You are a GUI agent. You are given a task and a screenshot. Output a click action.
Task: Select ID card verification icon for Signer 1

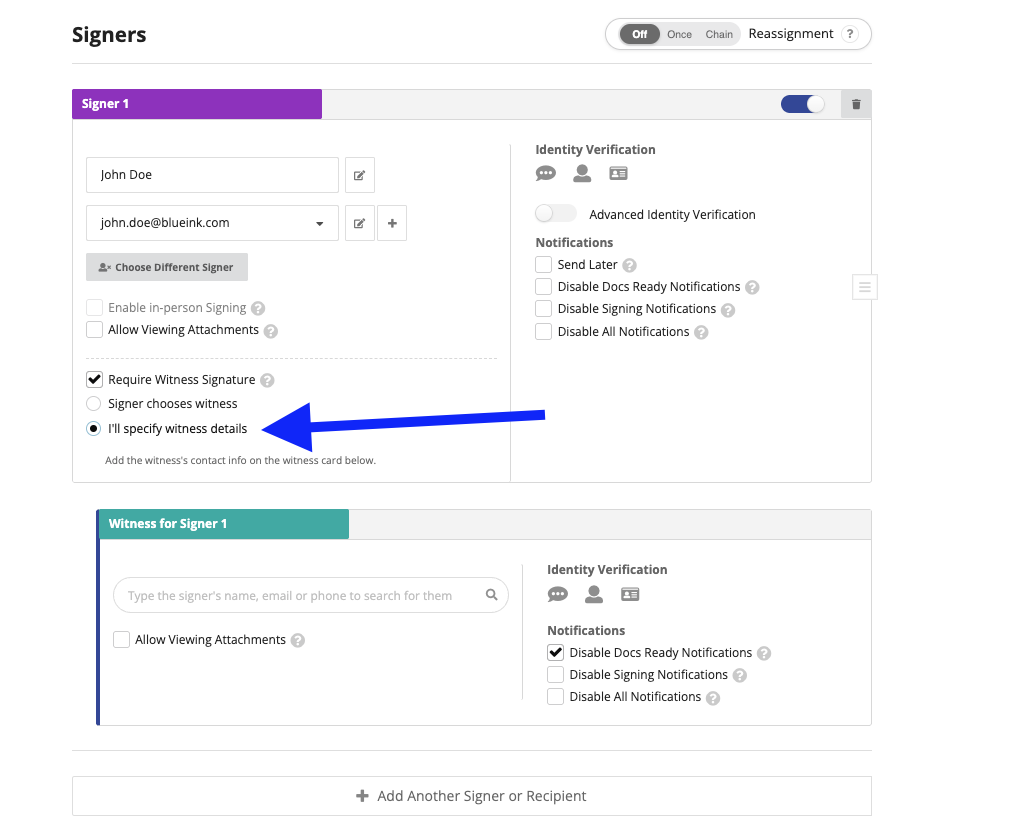click(618, 174)
